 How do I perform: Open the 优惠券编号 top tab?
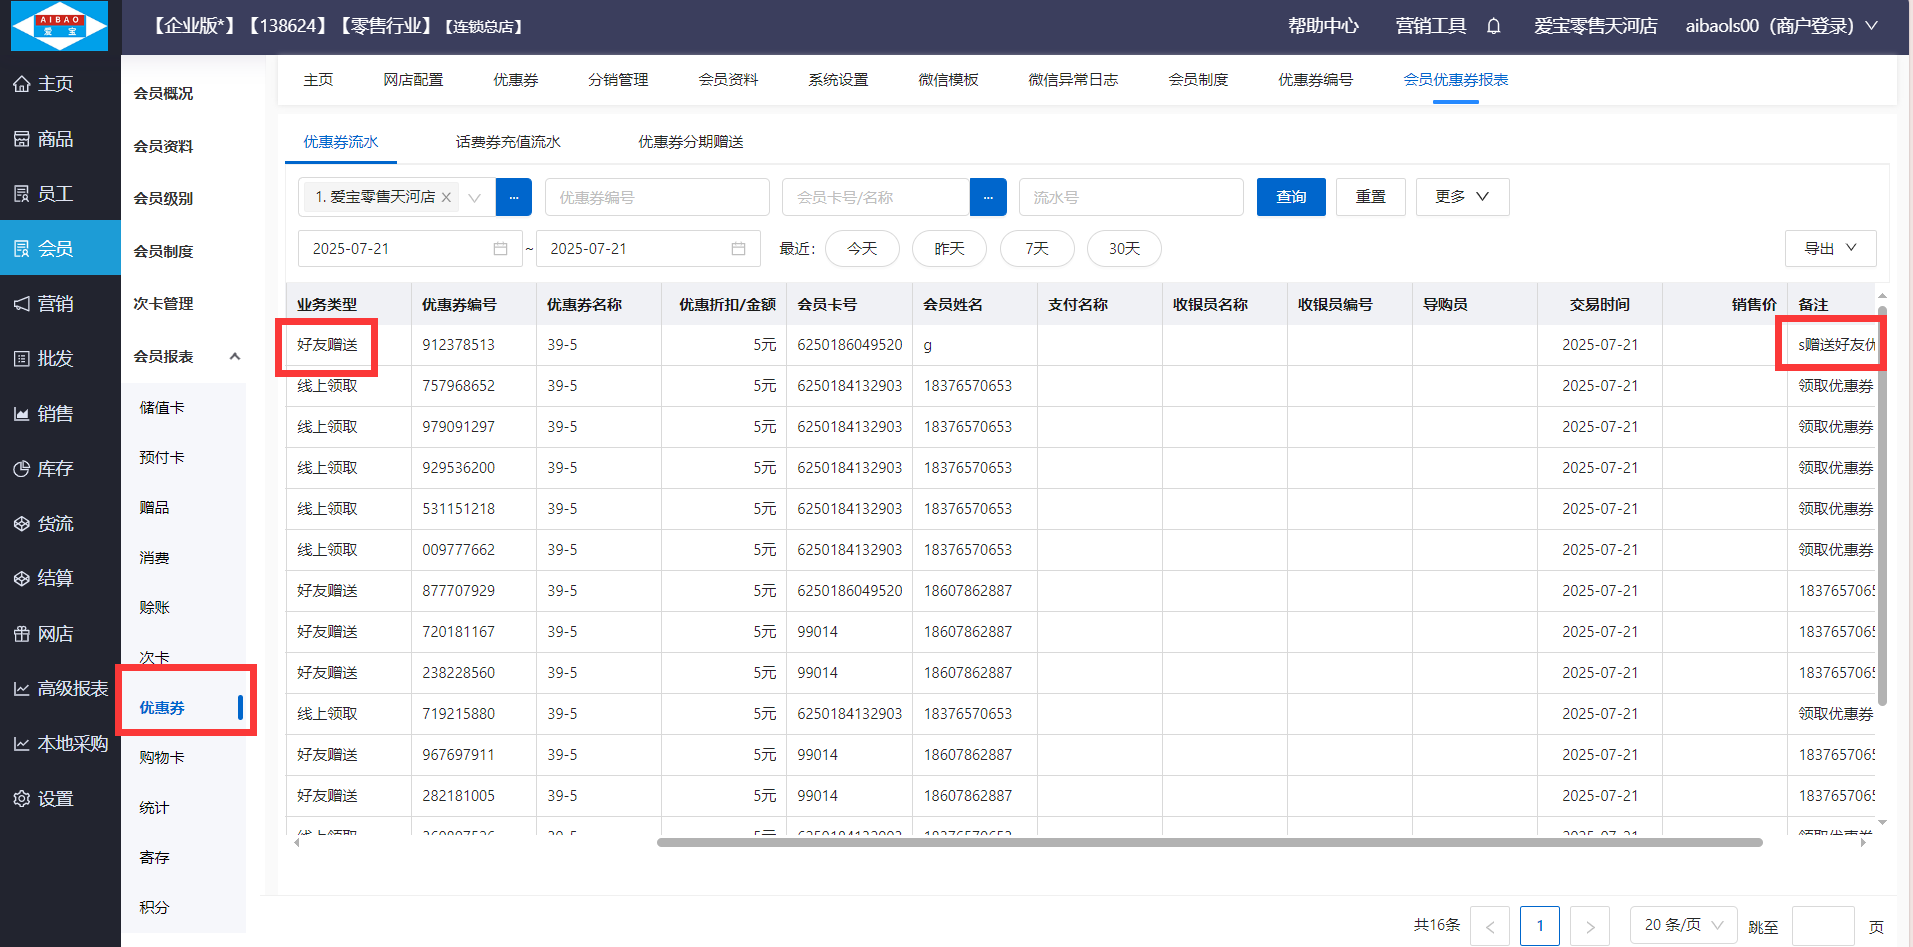pyautogui.click(x=1315, y=80)
